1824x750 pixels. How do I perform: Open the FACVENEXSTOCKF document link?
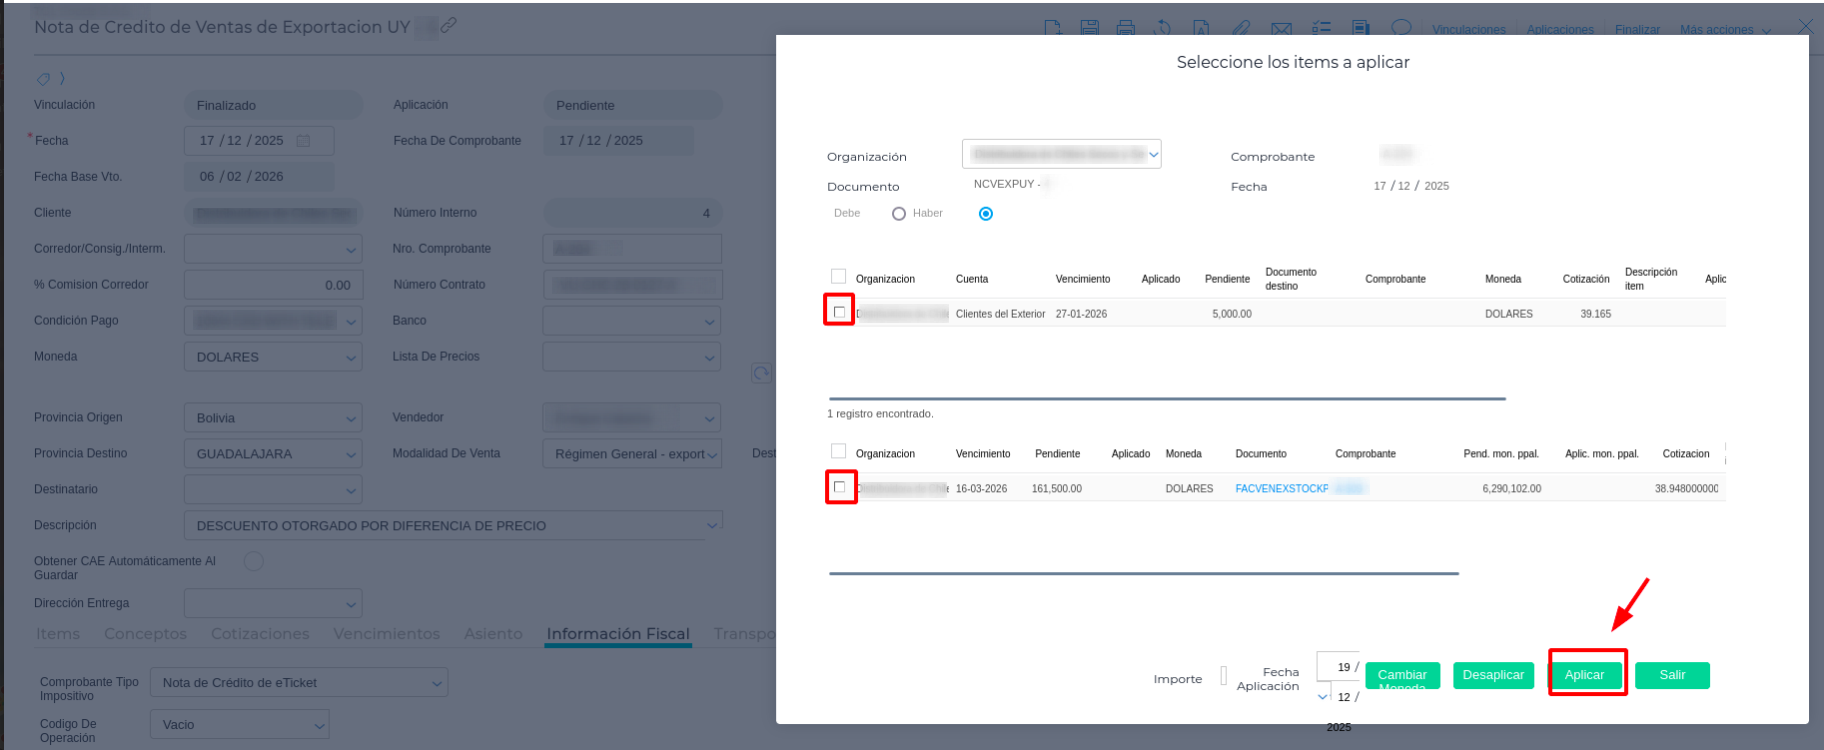coord(1281,489)
